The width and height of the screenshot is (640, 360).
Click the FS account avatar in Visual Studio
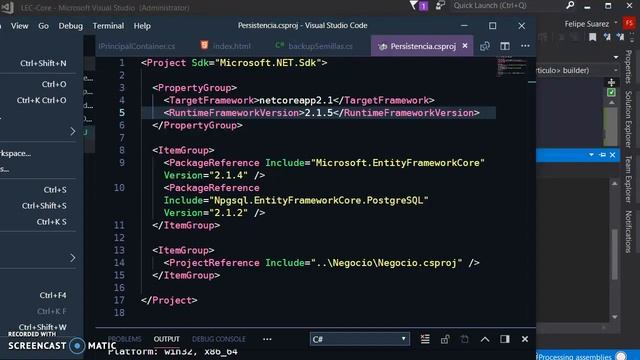point(629,23)
